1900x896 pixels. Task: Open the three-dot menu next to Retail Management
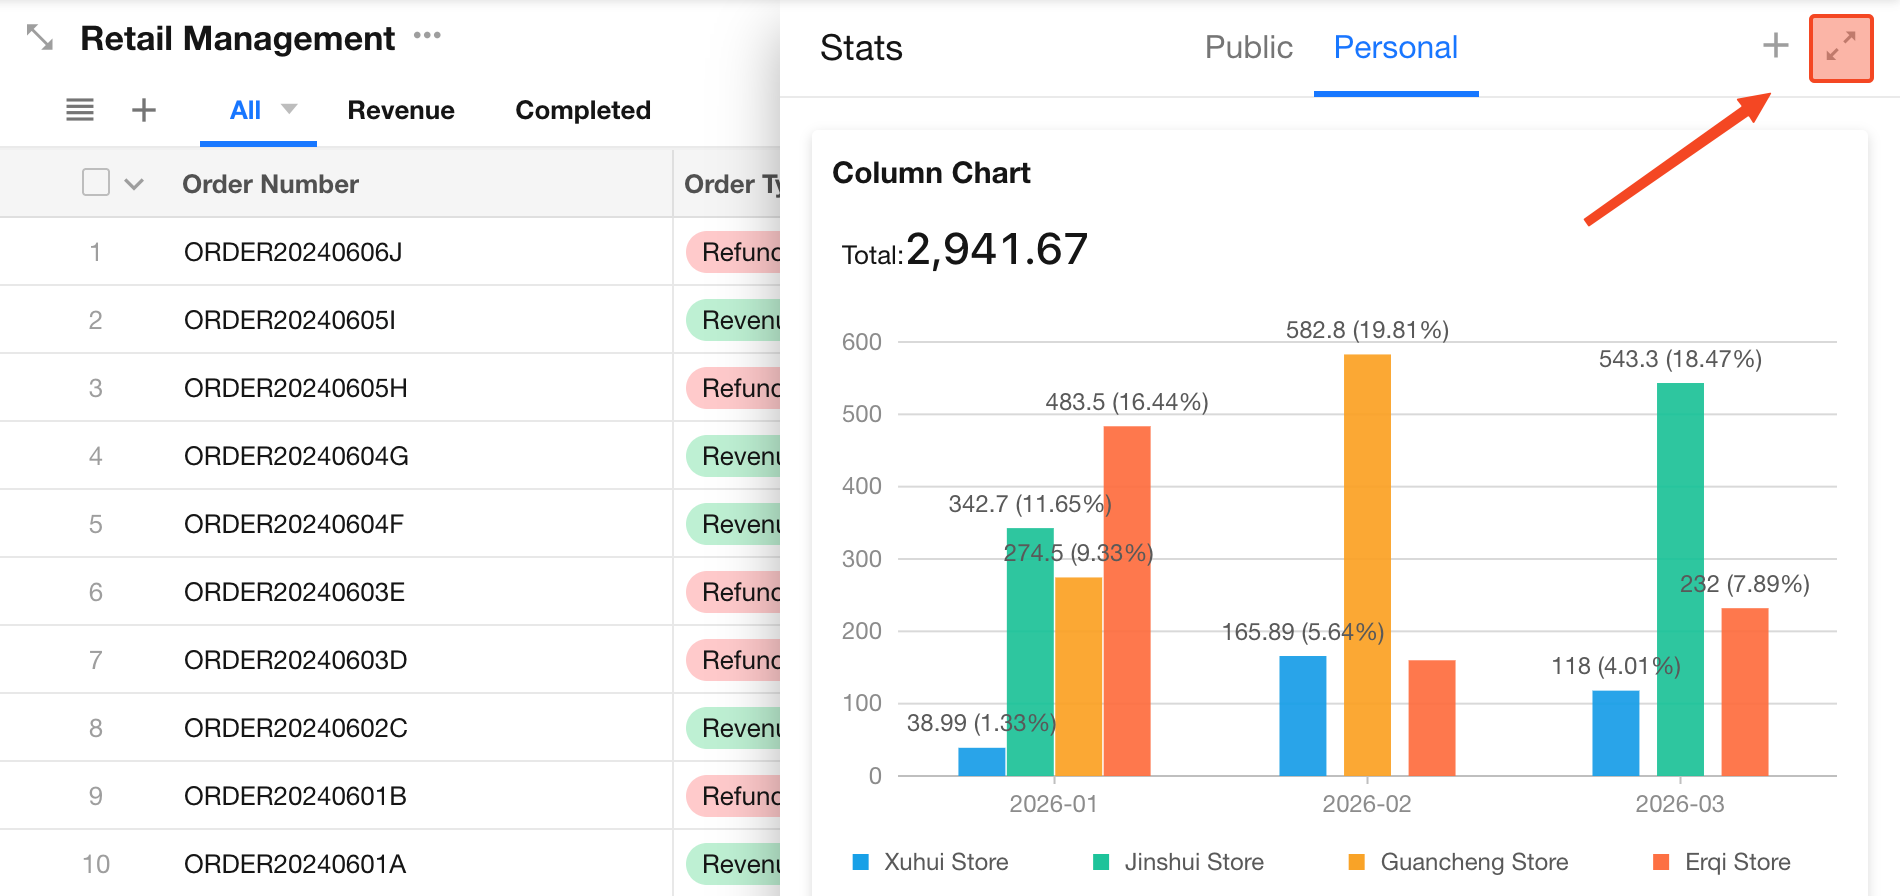click(x=427, y=36)
